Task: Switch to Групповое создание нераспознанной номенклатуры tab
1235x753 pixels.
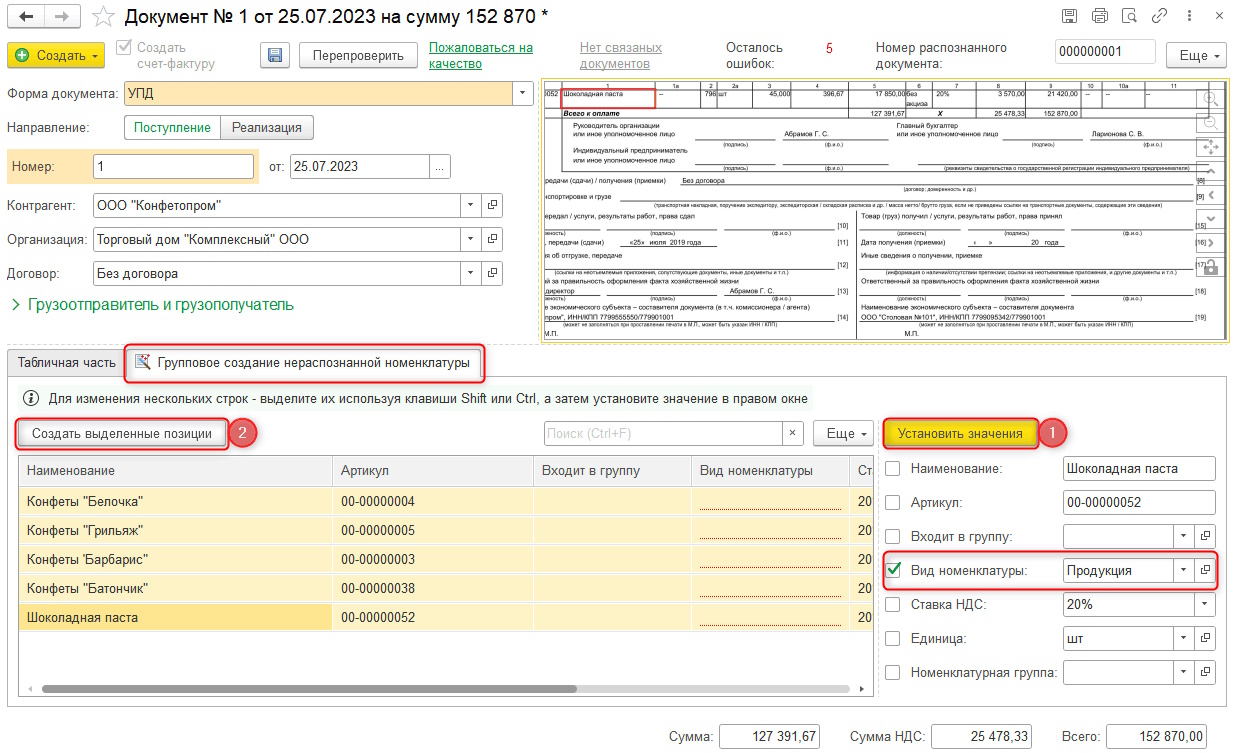Action: 304,363
